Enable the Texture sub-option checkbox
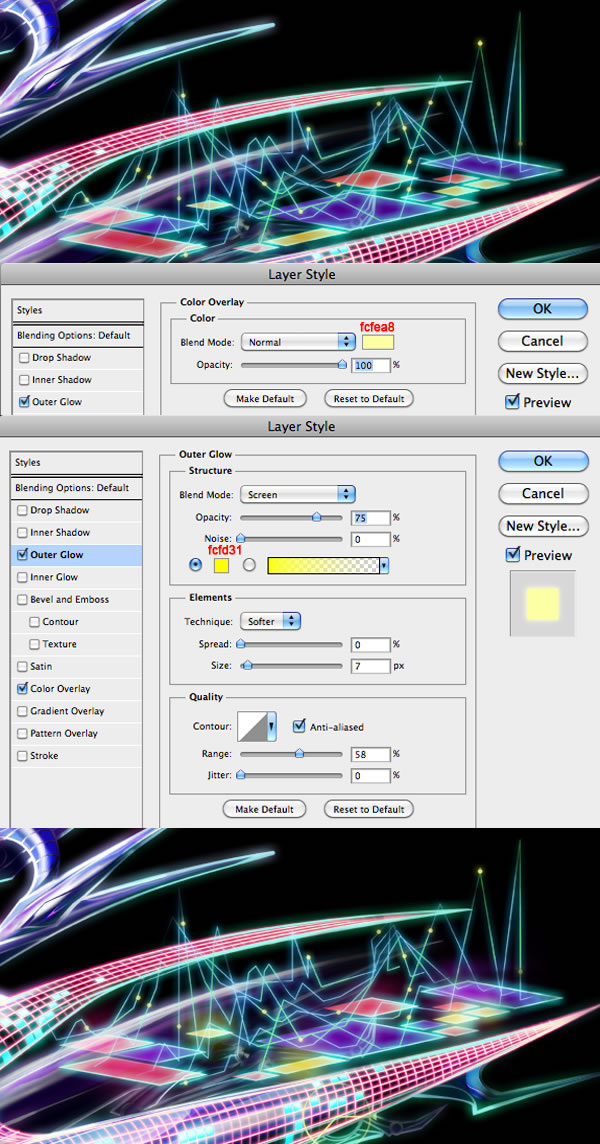Viewport: 600px width, 1144px height. click(34, 644)
